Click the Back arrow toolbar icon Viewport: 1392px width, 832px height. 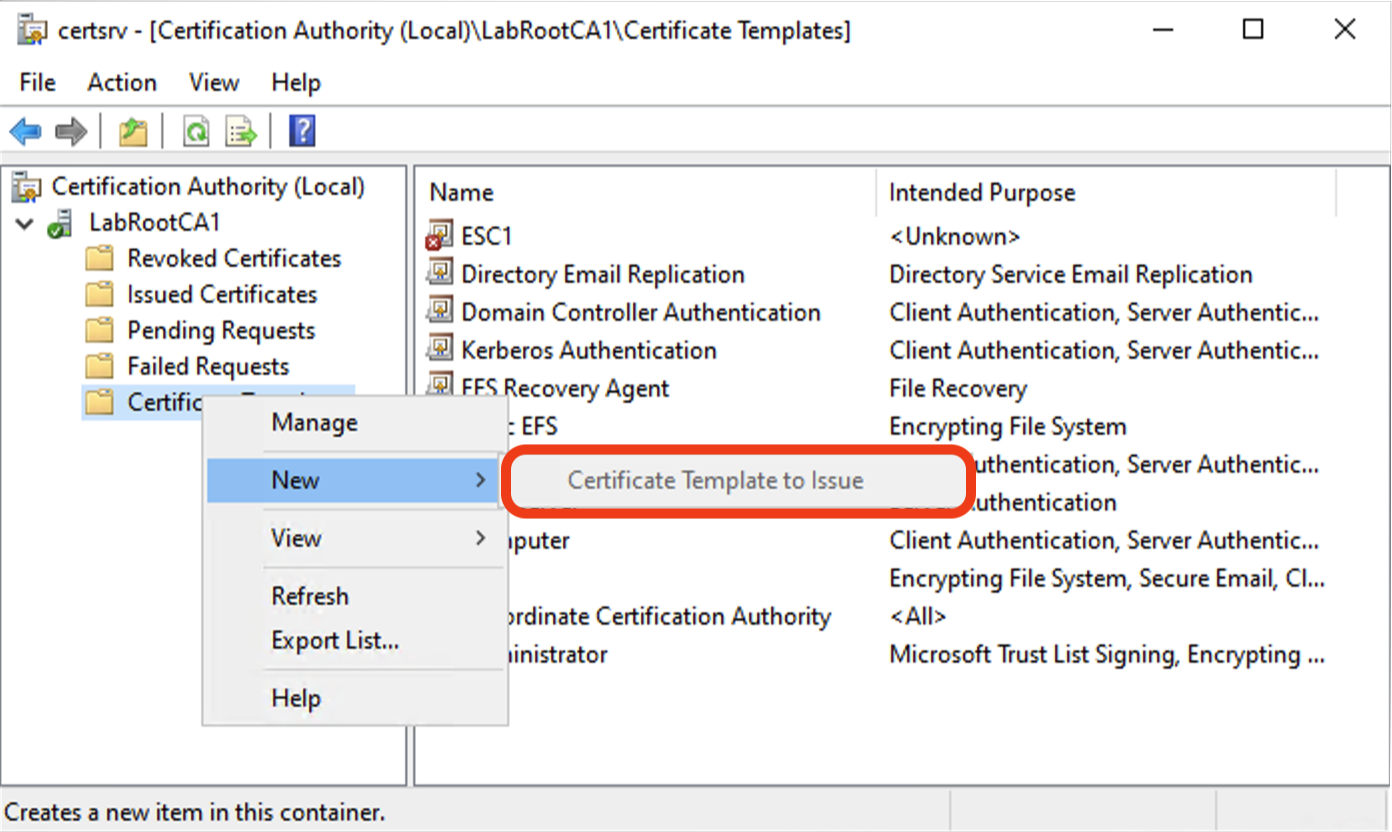(25, 131)
